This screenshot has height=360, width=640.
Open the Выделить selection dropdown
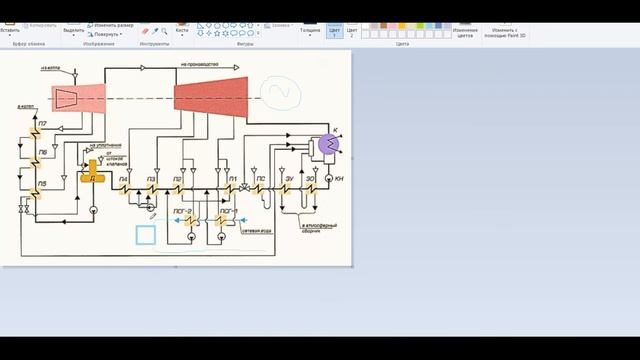73,32
